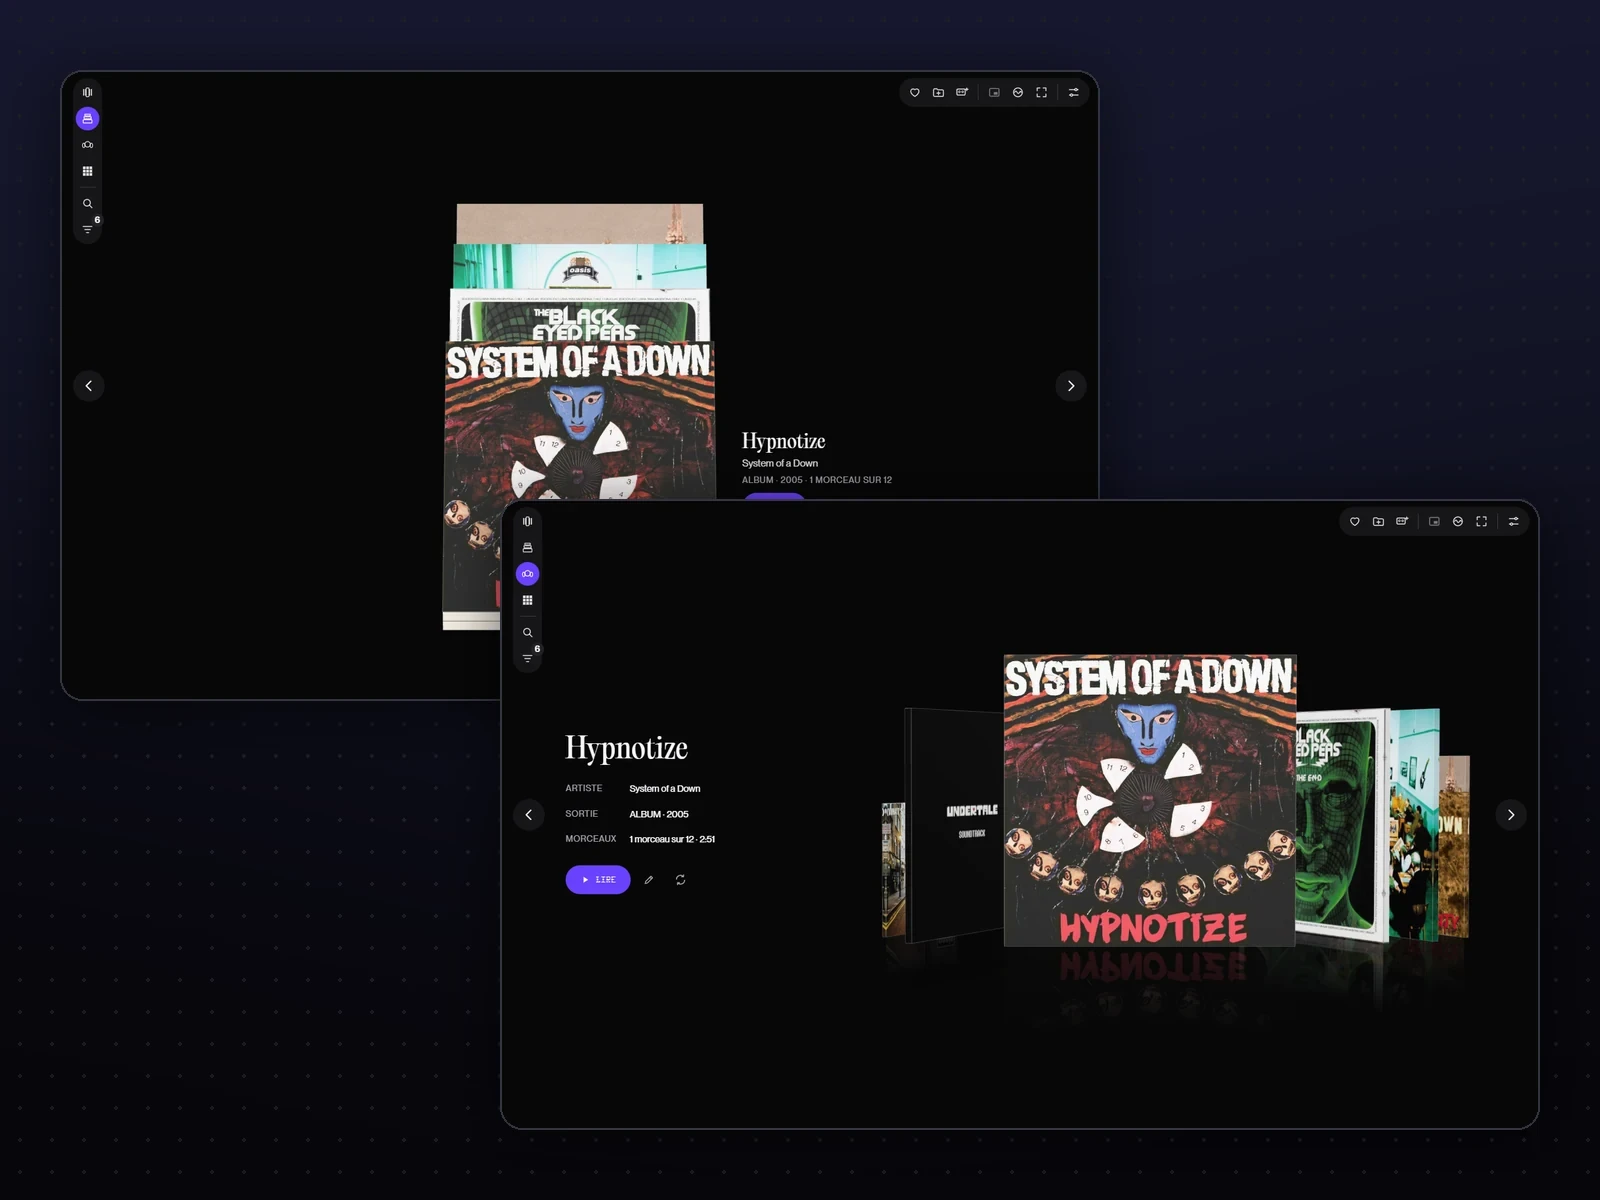Image resolution: width=1600 pixels, height=1200 pixels.
Task: Switch to carousel view in back window sidebar
Action: (87, 145)
